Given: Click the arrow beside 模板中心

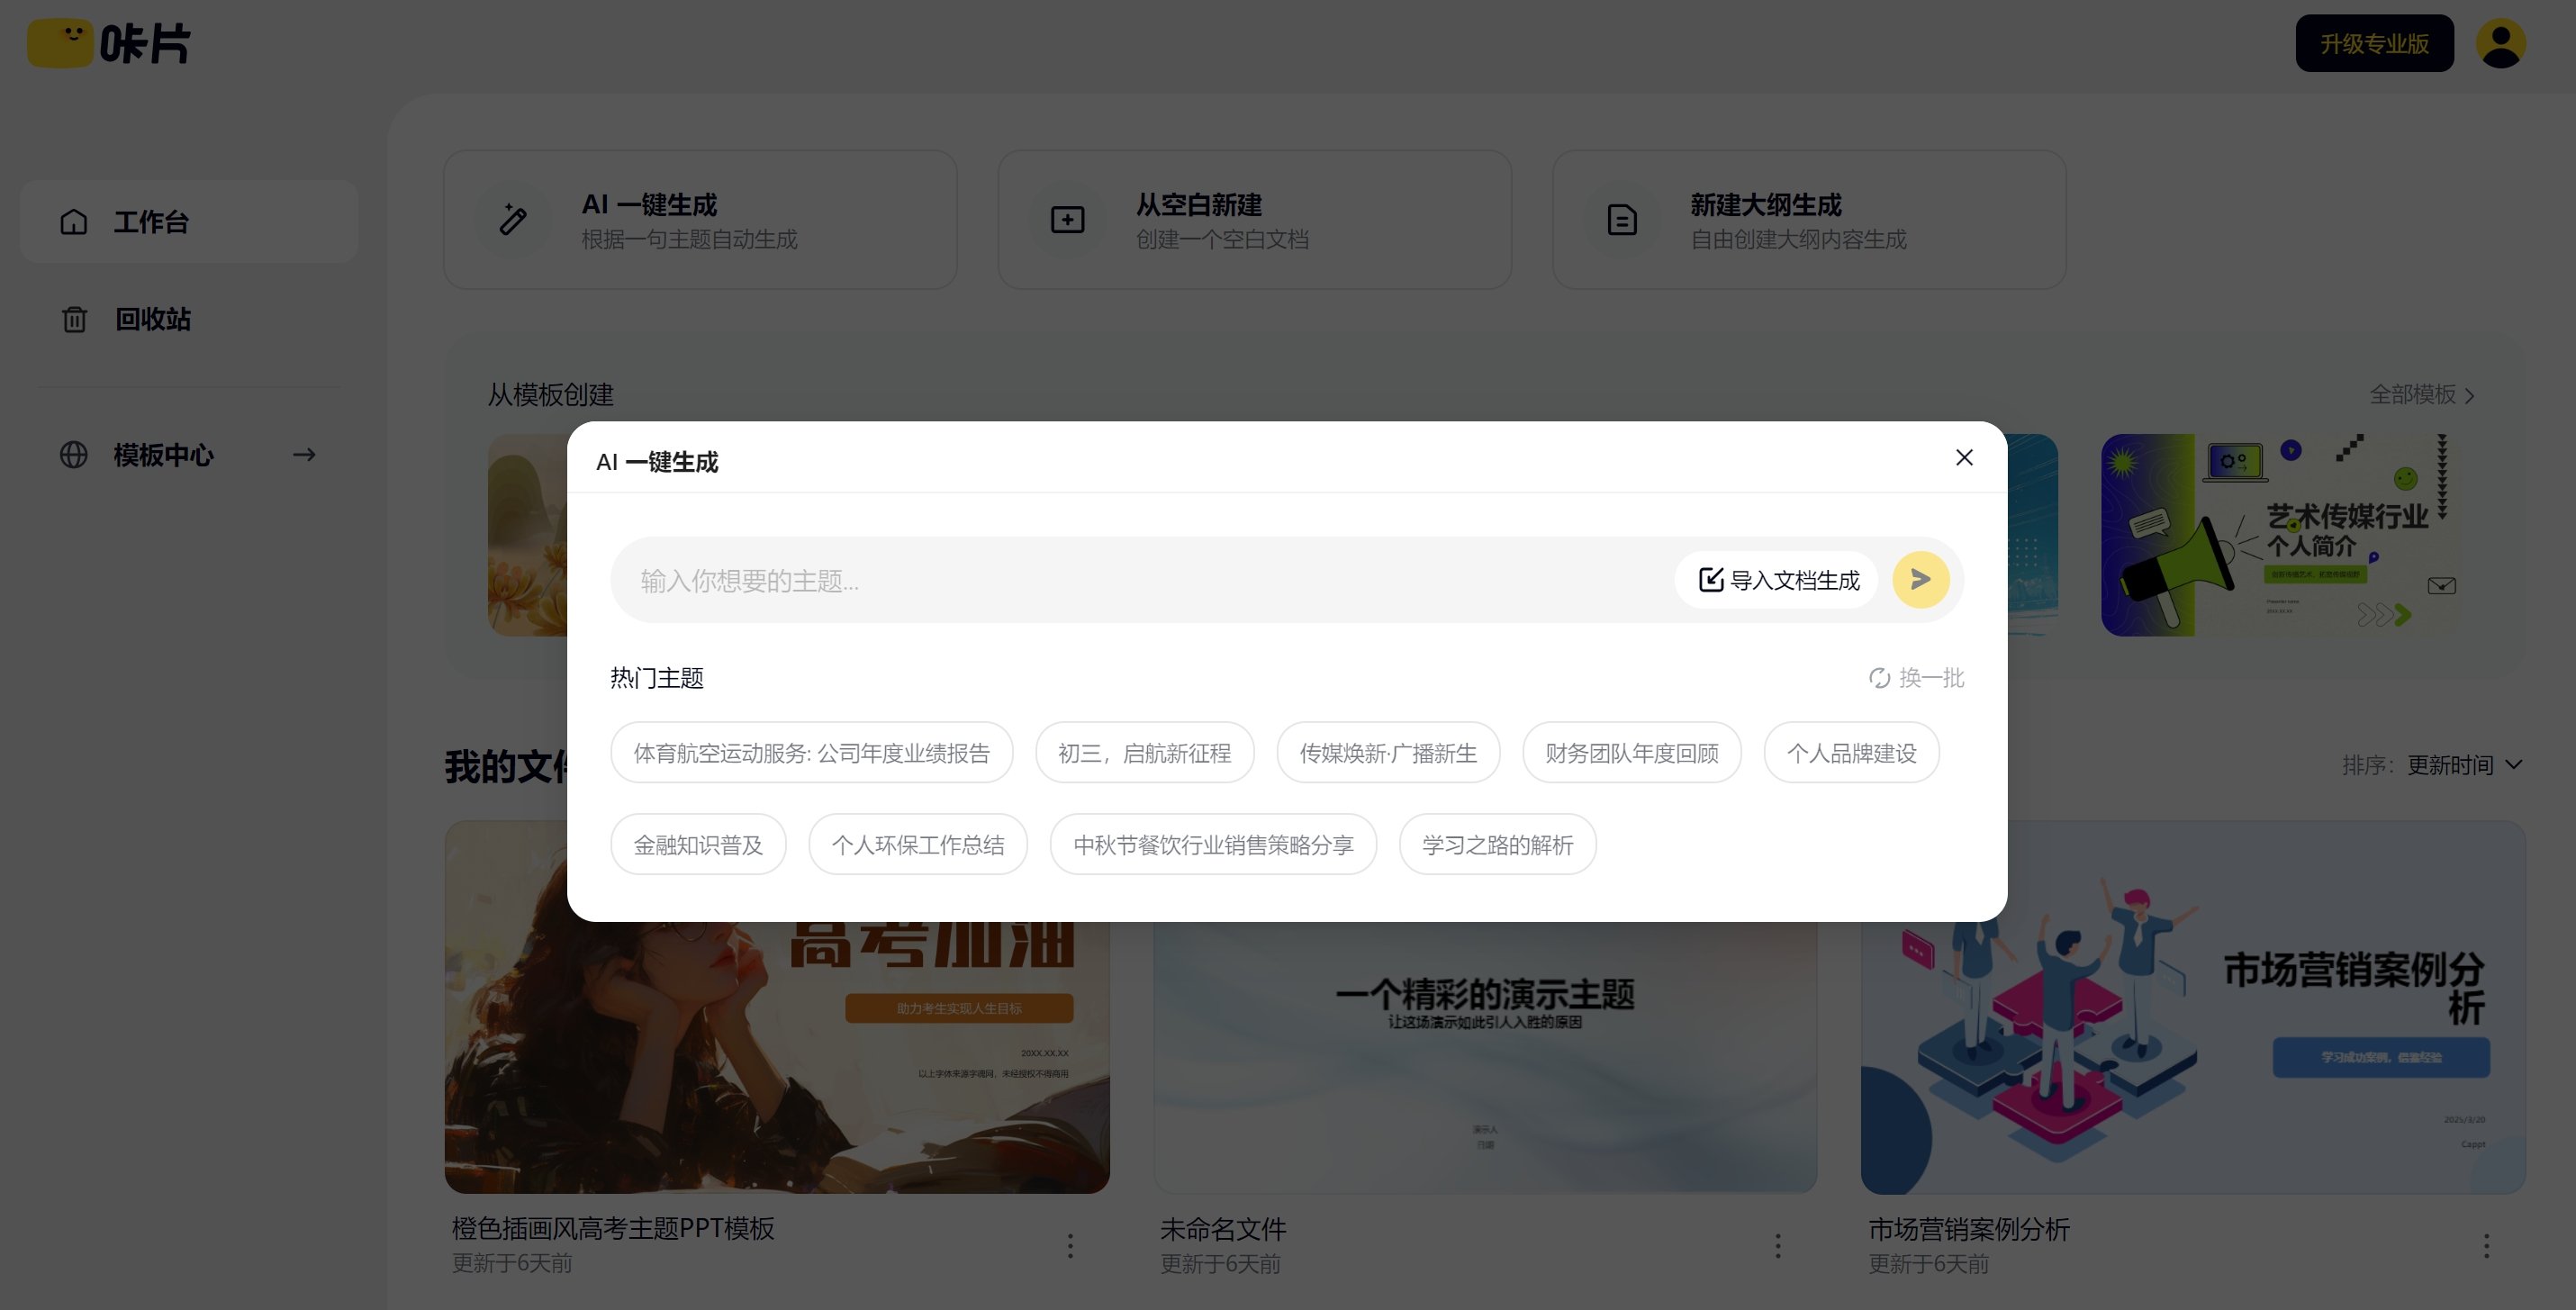Looking at the screenshot, I should [x=303, y=455].
